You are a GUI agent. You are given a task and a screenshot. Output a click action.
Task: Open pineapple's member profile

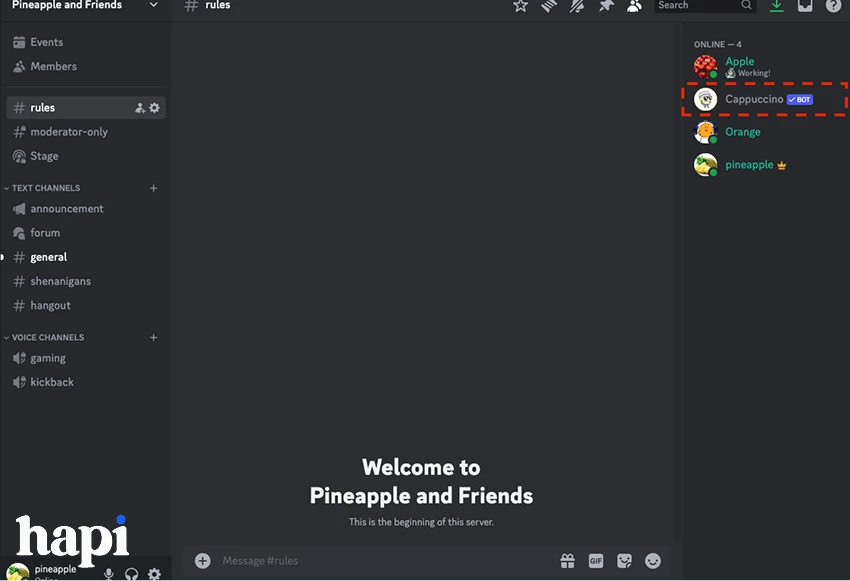click(764, 165)
